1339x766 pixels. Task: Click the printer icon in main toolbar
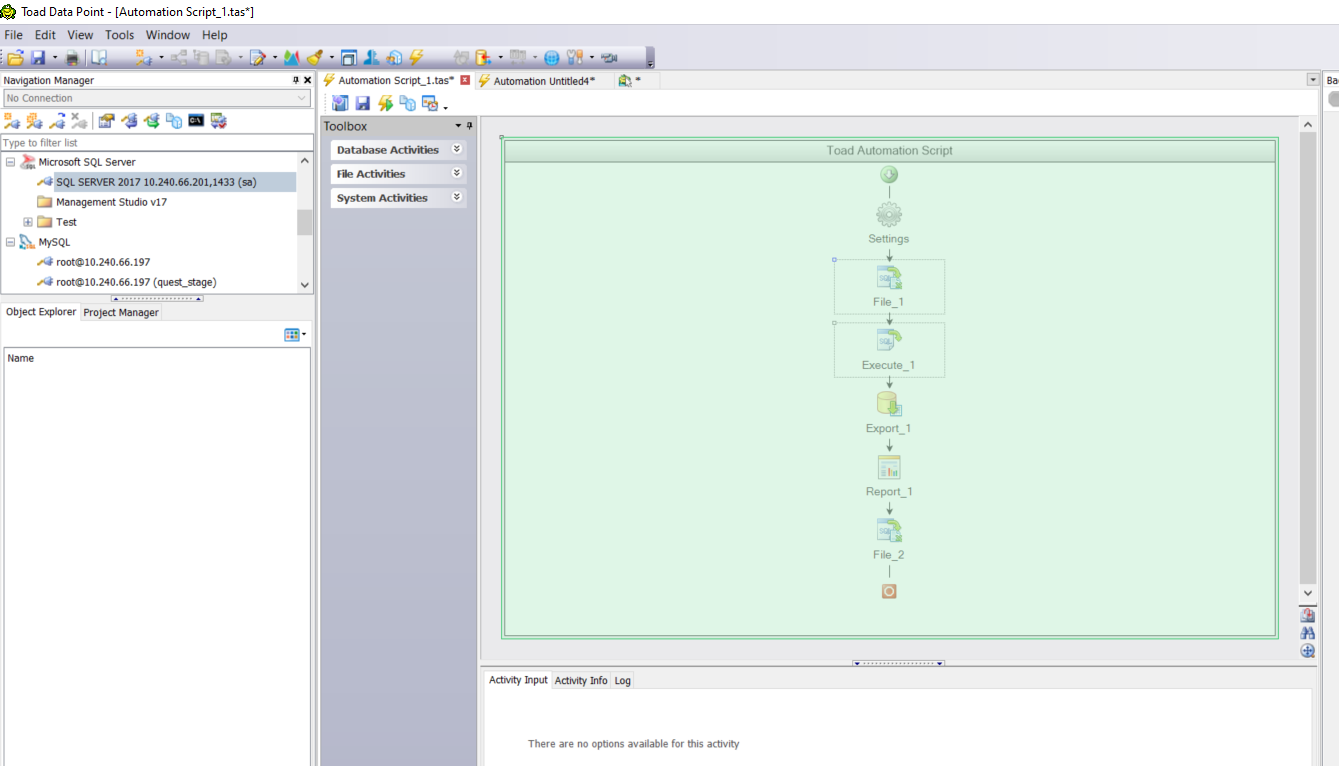click(x=72, y=58)
